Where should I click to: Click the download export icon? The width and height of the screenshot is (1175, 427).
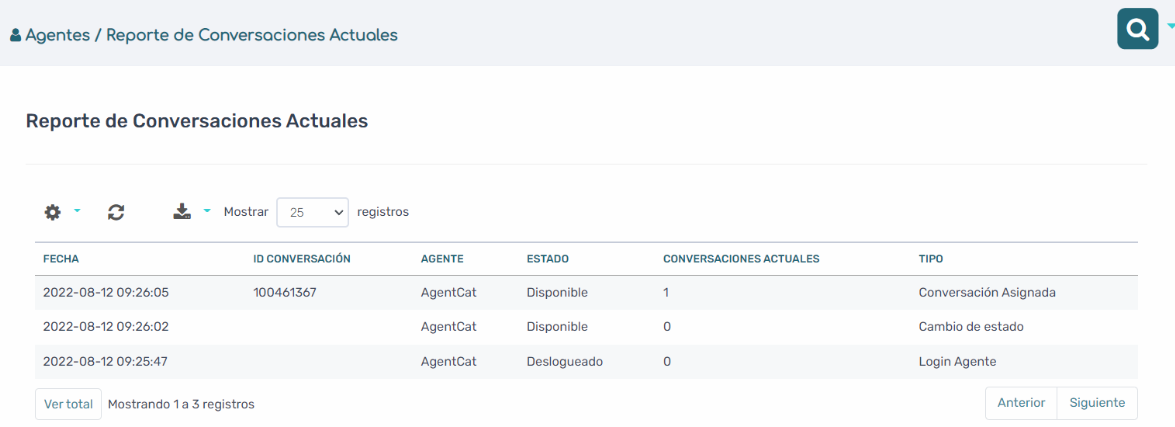(x=182, y=212)
